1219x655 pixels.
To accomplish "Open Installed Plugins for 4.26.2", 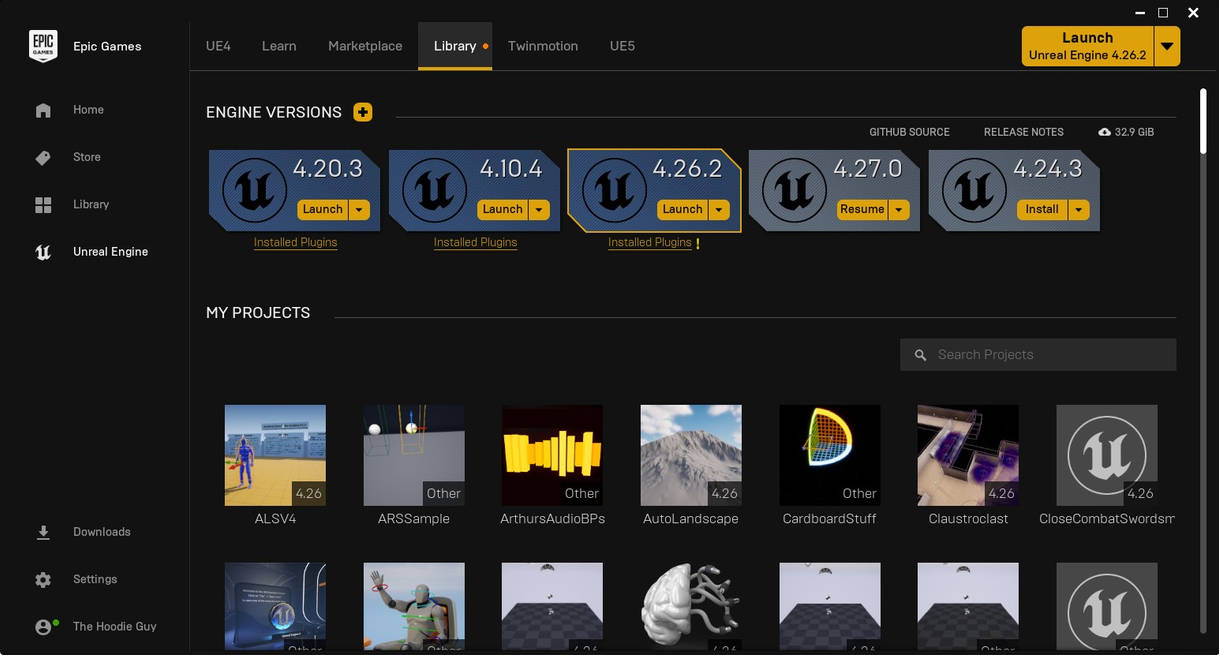I will 650,242.
